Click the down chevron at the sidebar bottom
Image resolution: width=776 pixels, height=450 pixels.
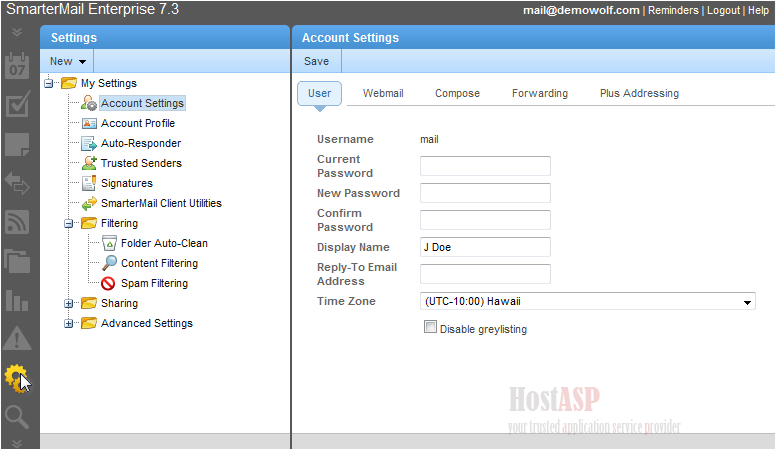[x=17, y=443]
